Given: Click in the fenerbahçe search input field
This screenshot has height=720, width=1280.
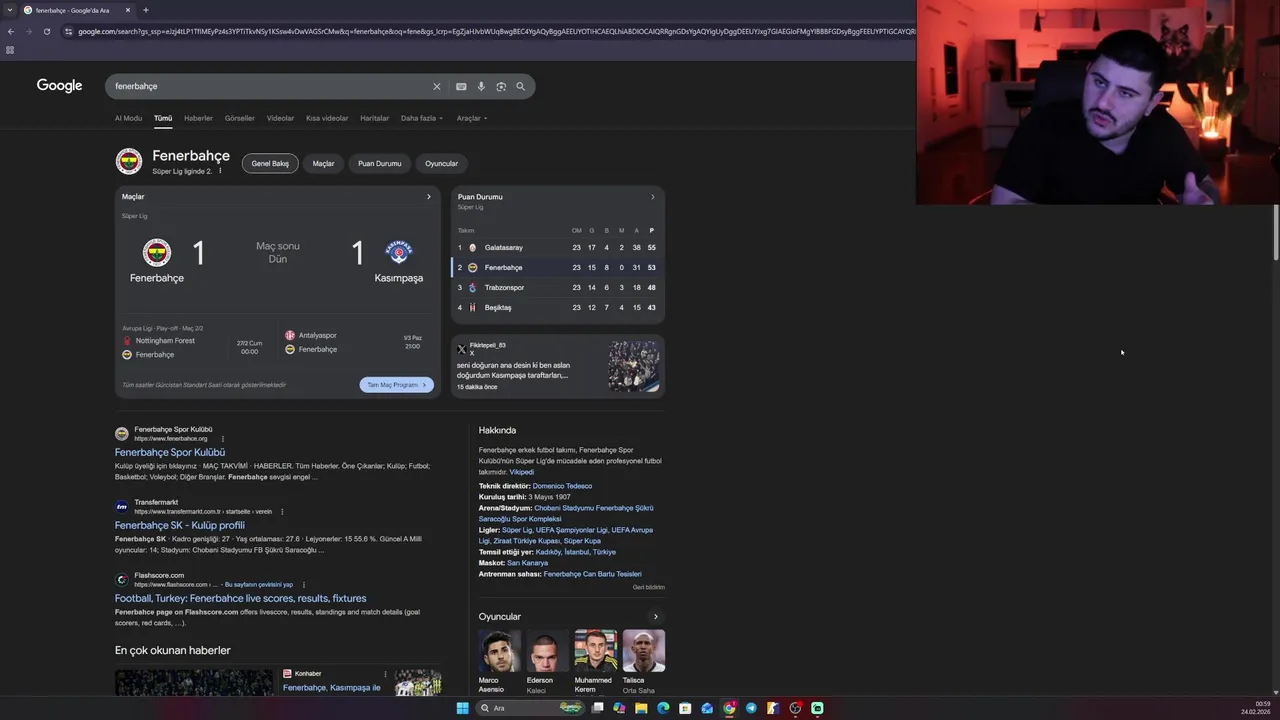Looking at the screenshot, I should pyautogui.click(x=270, y=86).
